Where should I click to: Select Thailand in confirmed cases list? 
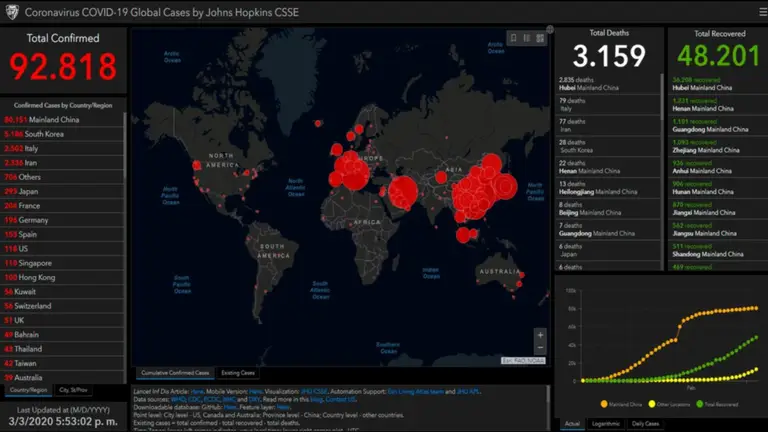(62, 349)
